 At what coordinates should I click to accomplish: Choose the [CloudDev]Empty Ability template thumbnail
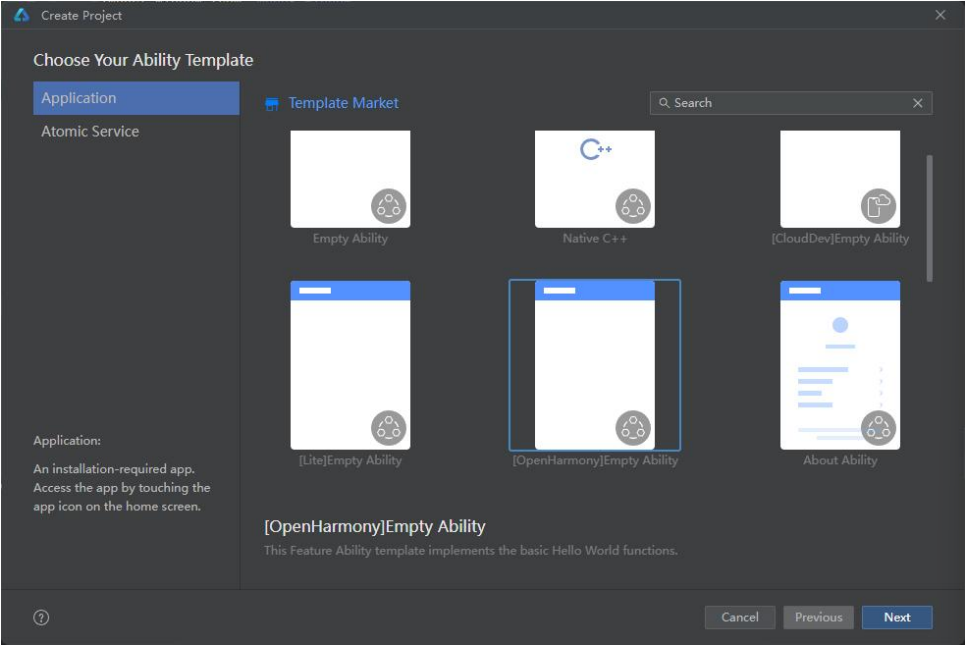tap(840, 179)
